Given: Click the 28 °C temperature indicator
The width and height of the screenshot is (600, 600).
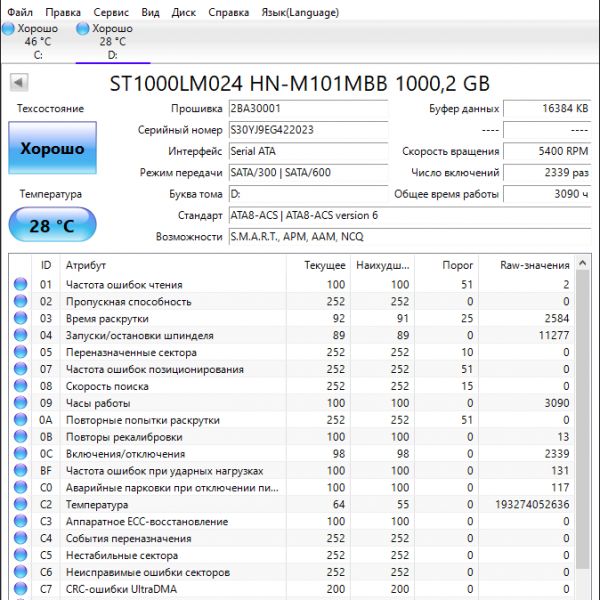Looking at the screenshot, I should click(x=52, y=226).
